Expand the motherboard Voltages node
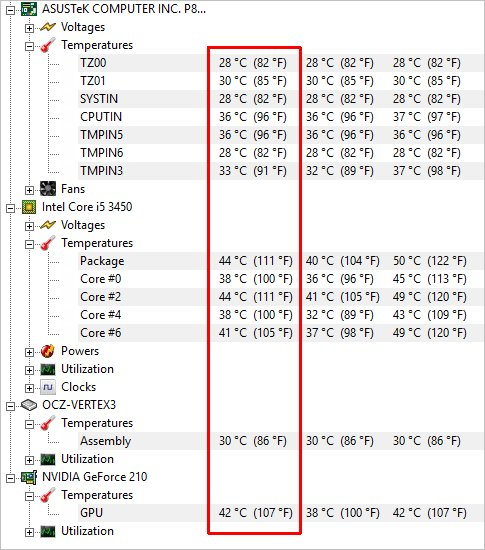 point(29,28)
